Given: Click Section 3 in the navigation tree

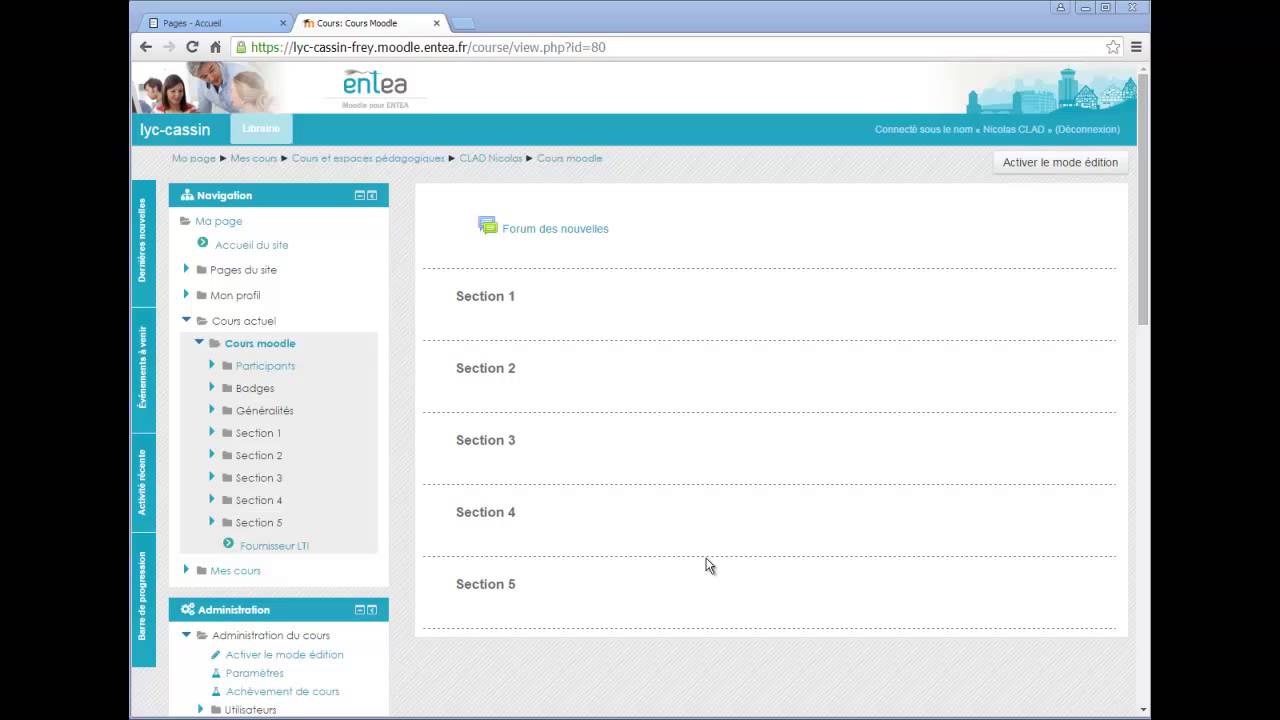Looking at the screenshot, I should (259, 478).
